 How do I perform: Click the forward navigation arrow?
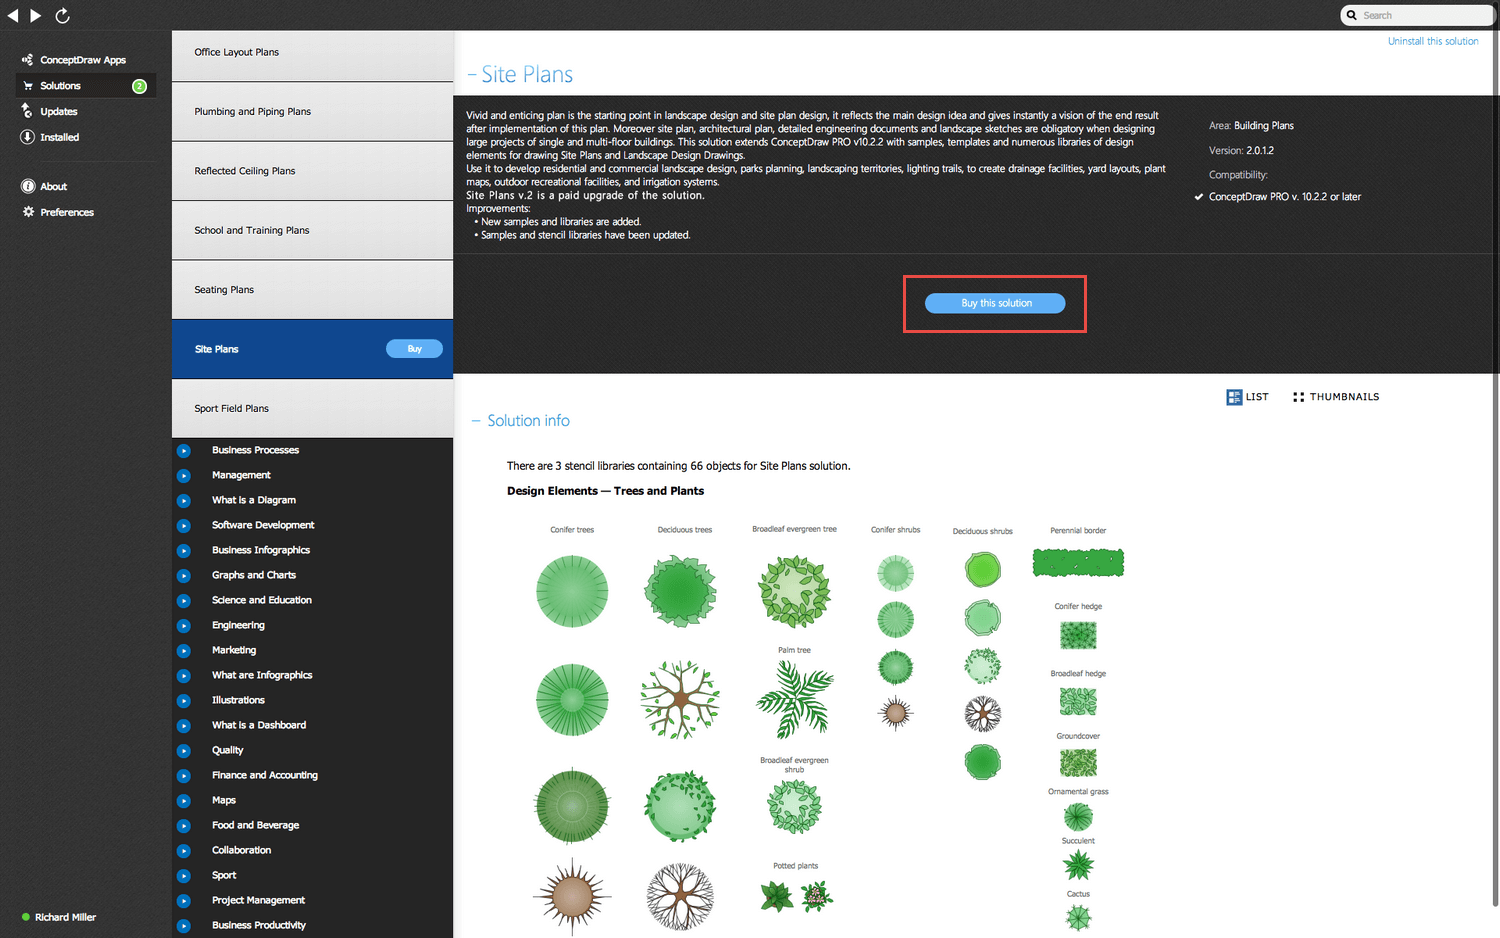36,15
